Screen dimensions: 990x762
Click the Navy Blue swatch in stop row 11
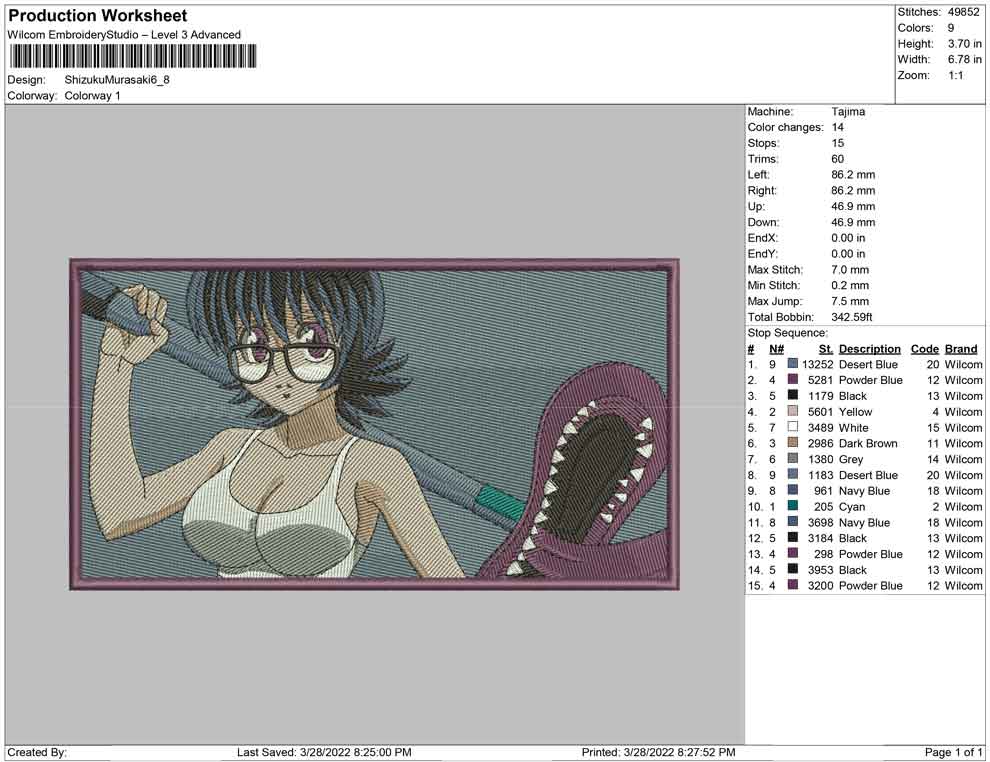click(792, 521)
